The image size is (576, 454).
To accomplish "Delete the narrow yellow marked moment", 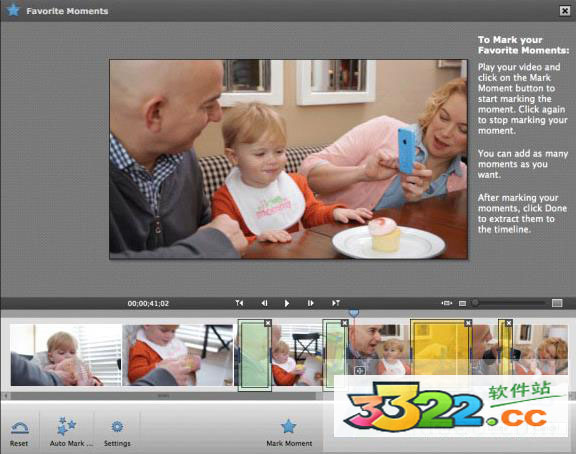I will click(508, 323).
